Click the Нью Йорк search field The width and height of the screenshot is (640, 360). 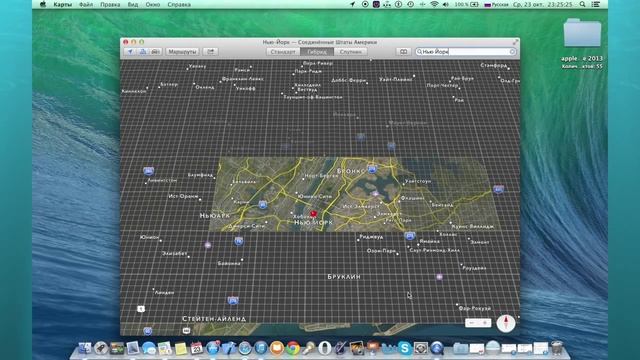tap(466, 52)
